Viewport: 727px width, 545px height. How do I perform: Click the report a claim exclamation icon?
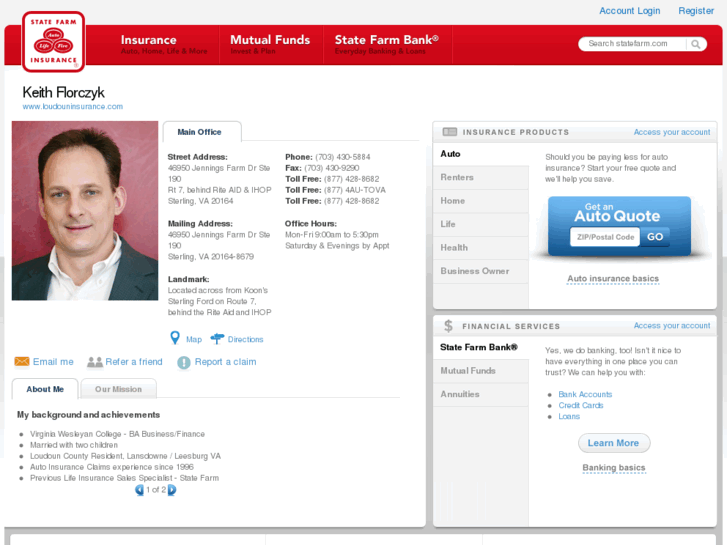click(184, 362)
